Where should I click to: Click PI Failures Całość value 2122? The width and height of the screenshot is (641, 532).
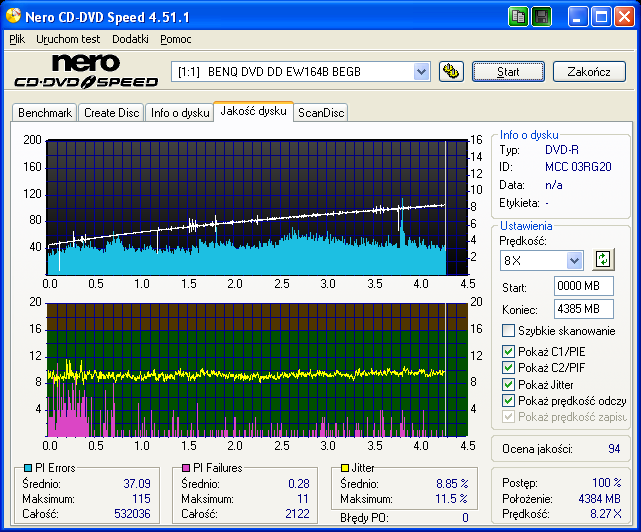click(297, 514)
